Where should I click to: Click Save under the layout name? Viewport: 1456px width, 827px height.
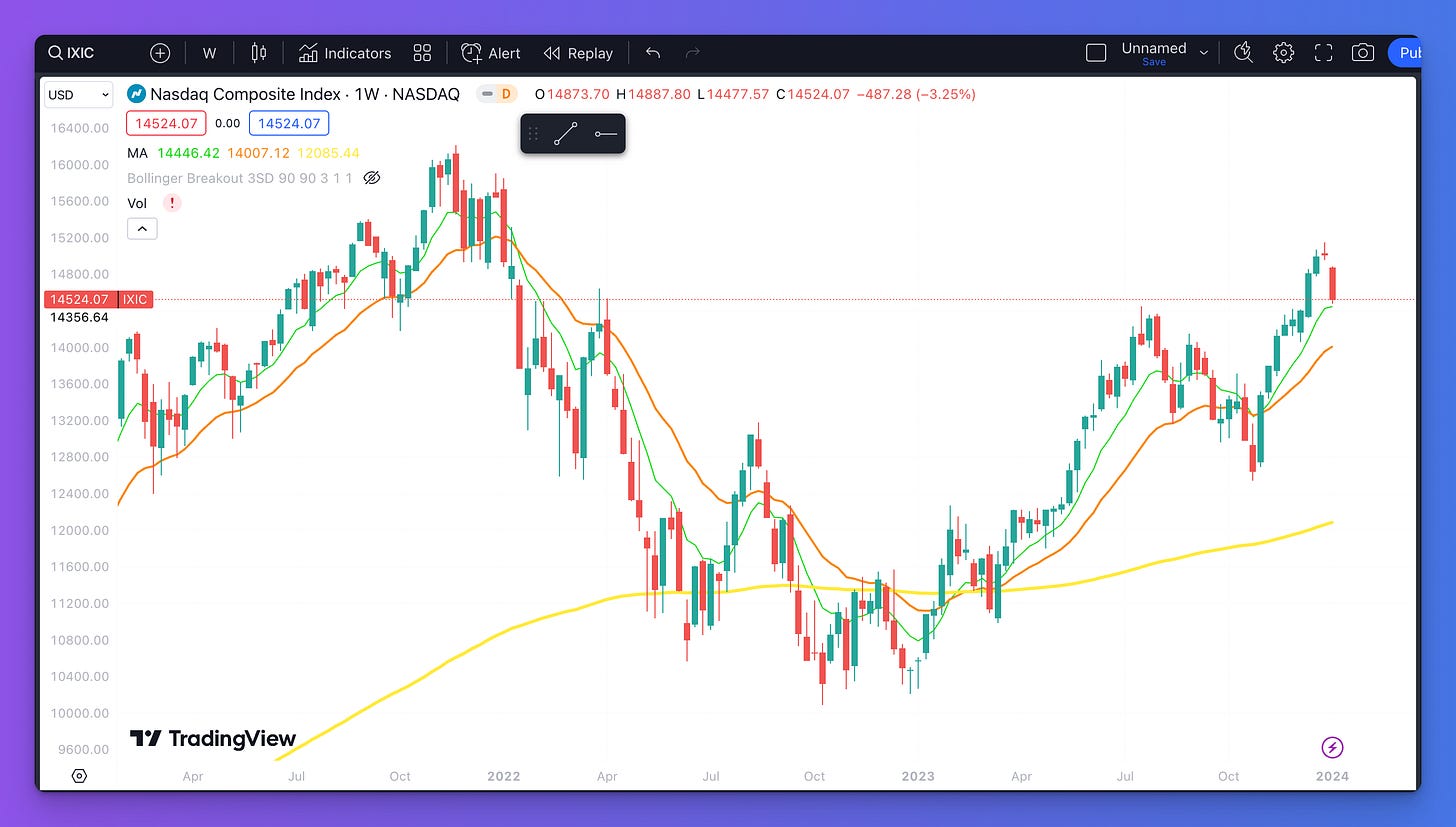(x=1154, y=62)
